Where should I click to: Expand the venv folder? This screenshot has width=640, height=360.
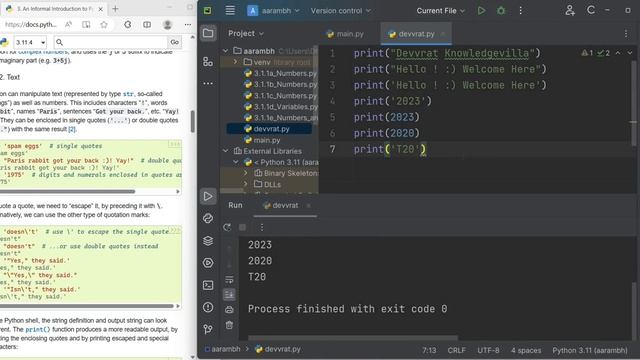coord(236,62)
